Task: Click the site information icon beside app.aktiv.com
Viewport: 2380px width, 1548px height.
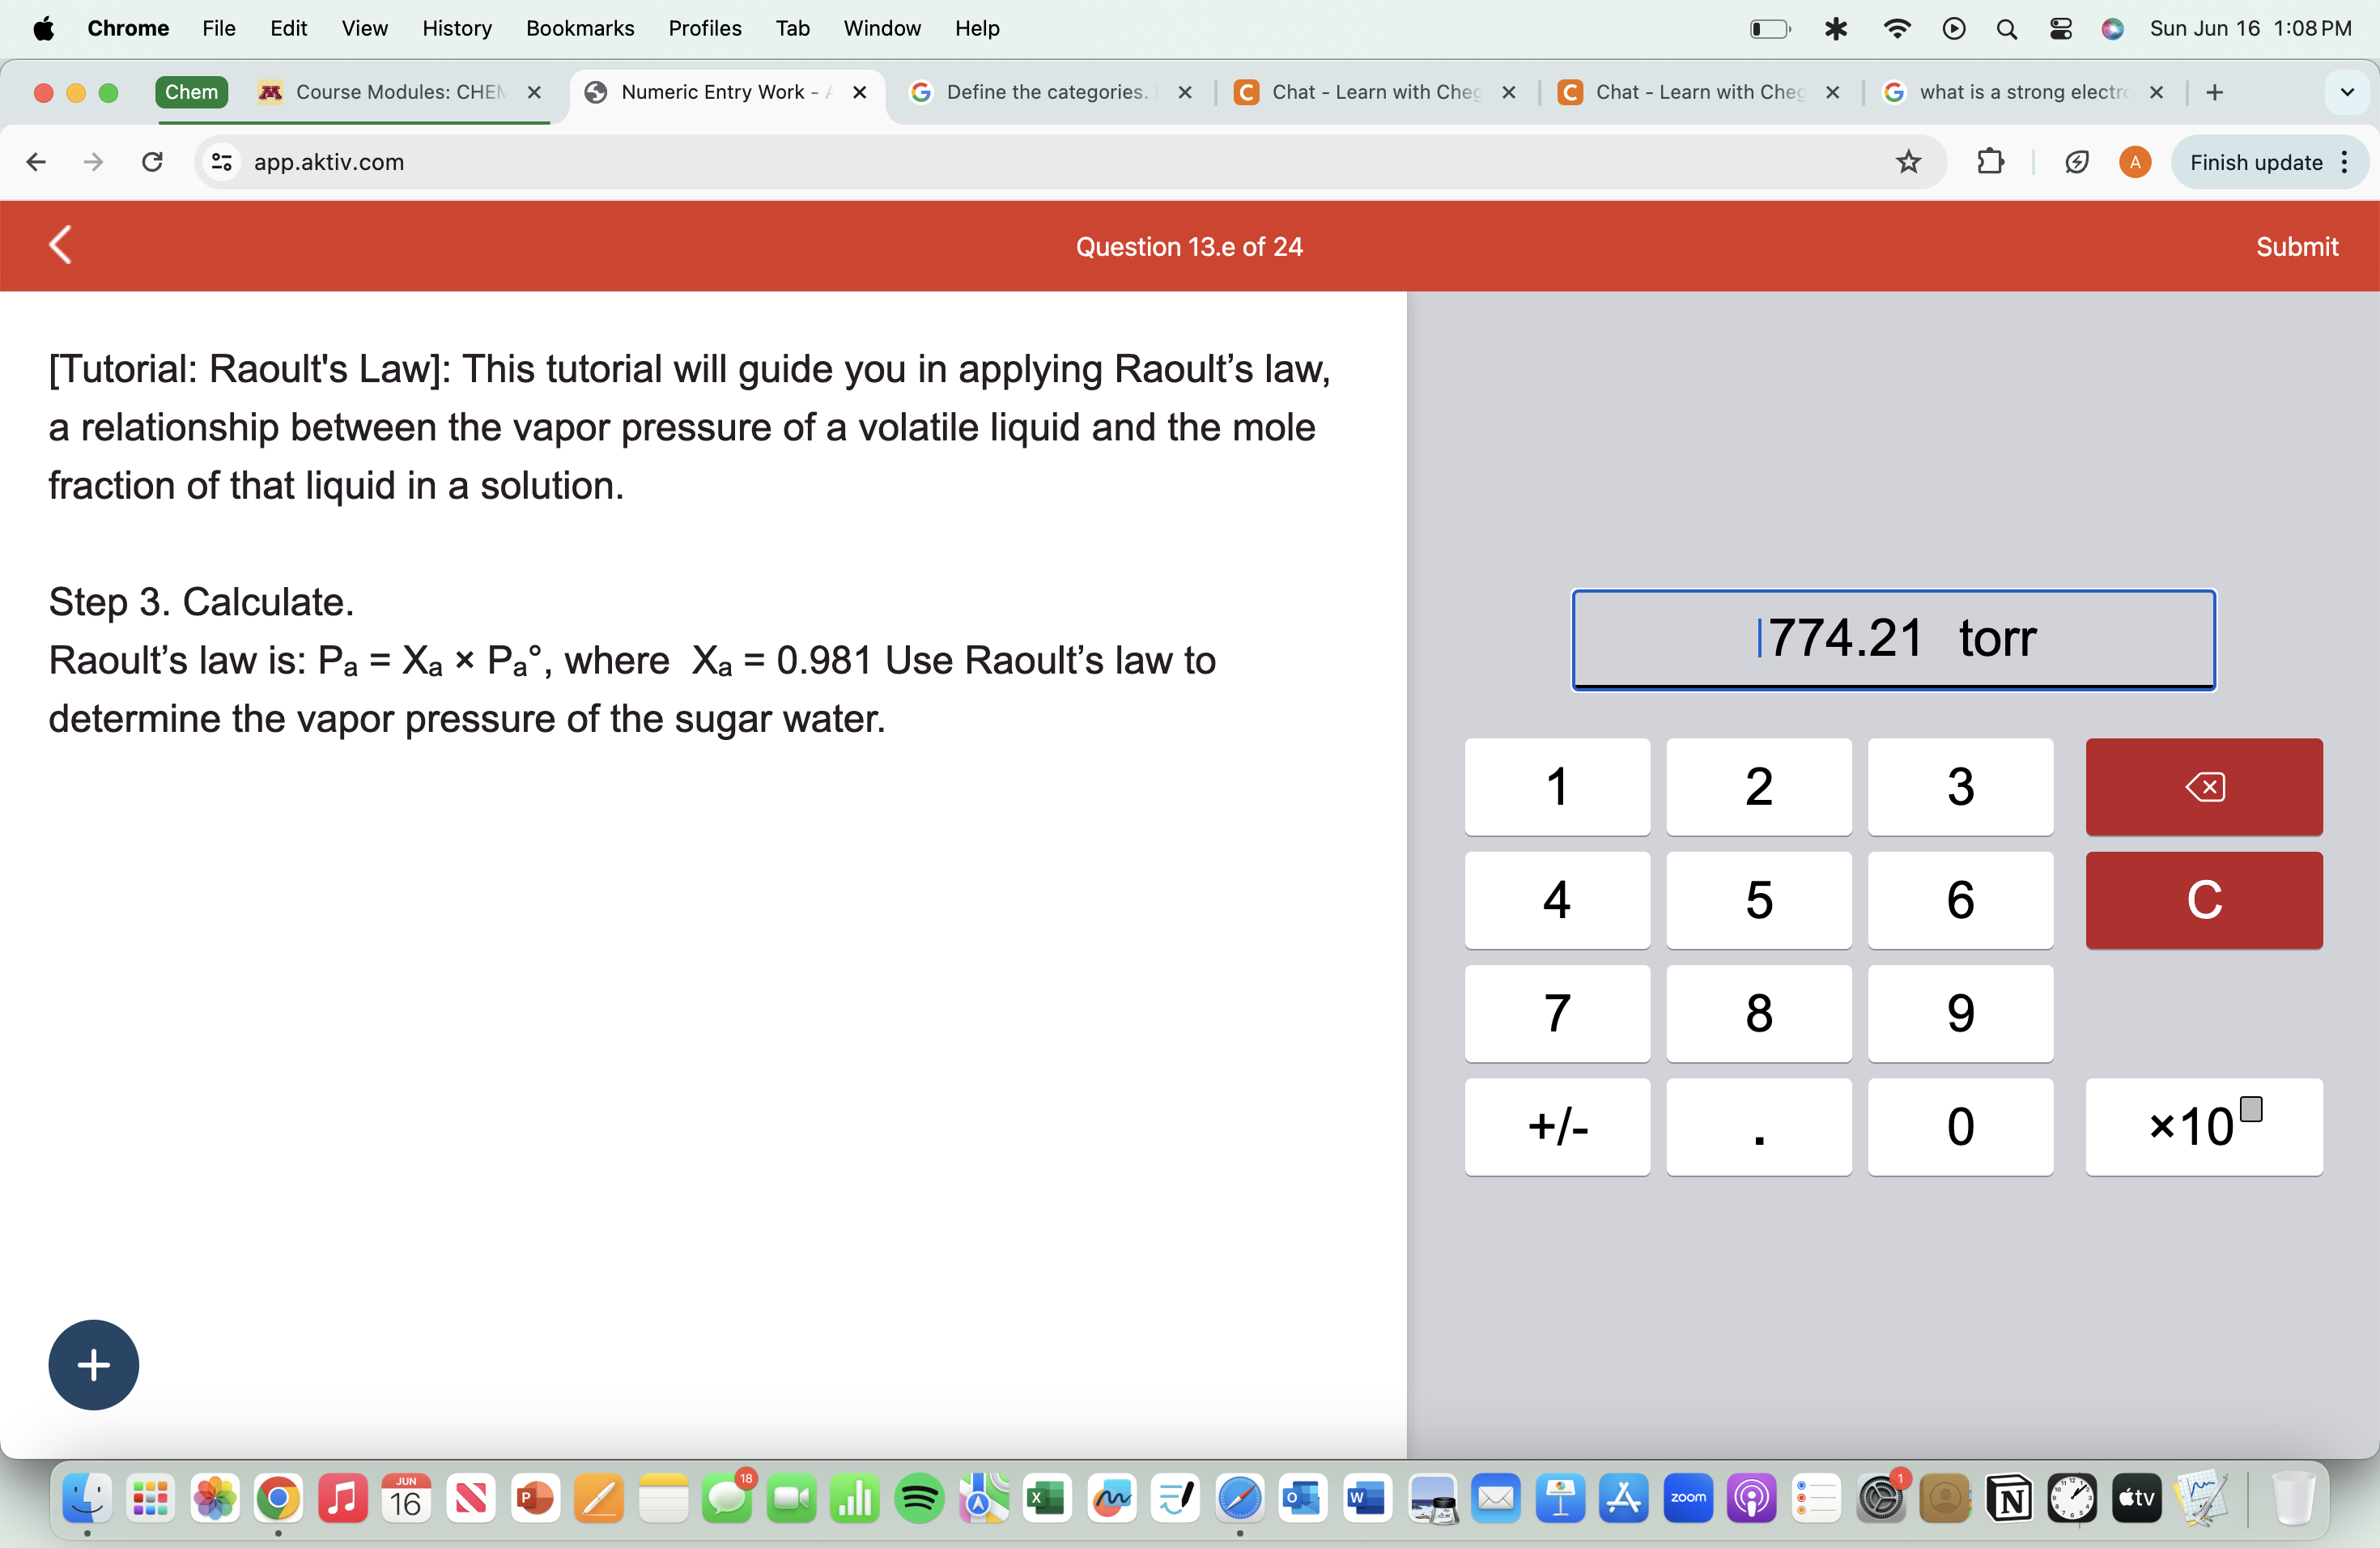Action: 221,162
